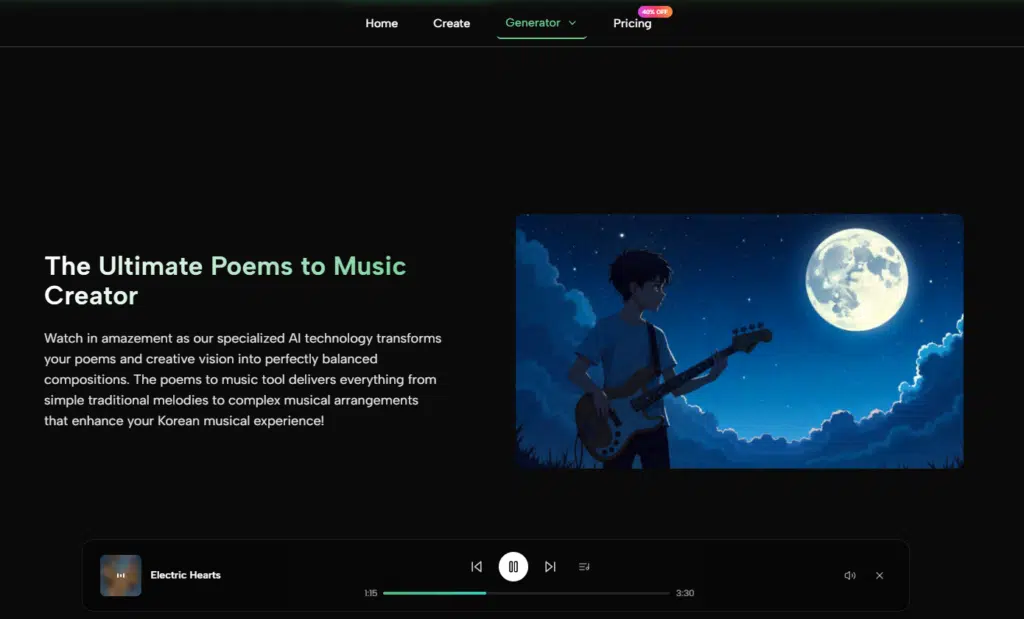
Task: Close the music player bar
Action: click(x=880, y=575)
